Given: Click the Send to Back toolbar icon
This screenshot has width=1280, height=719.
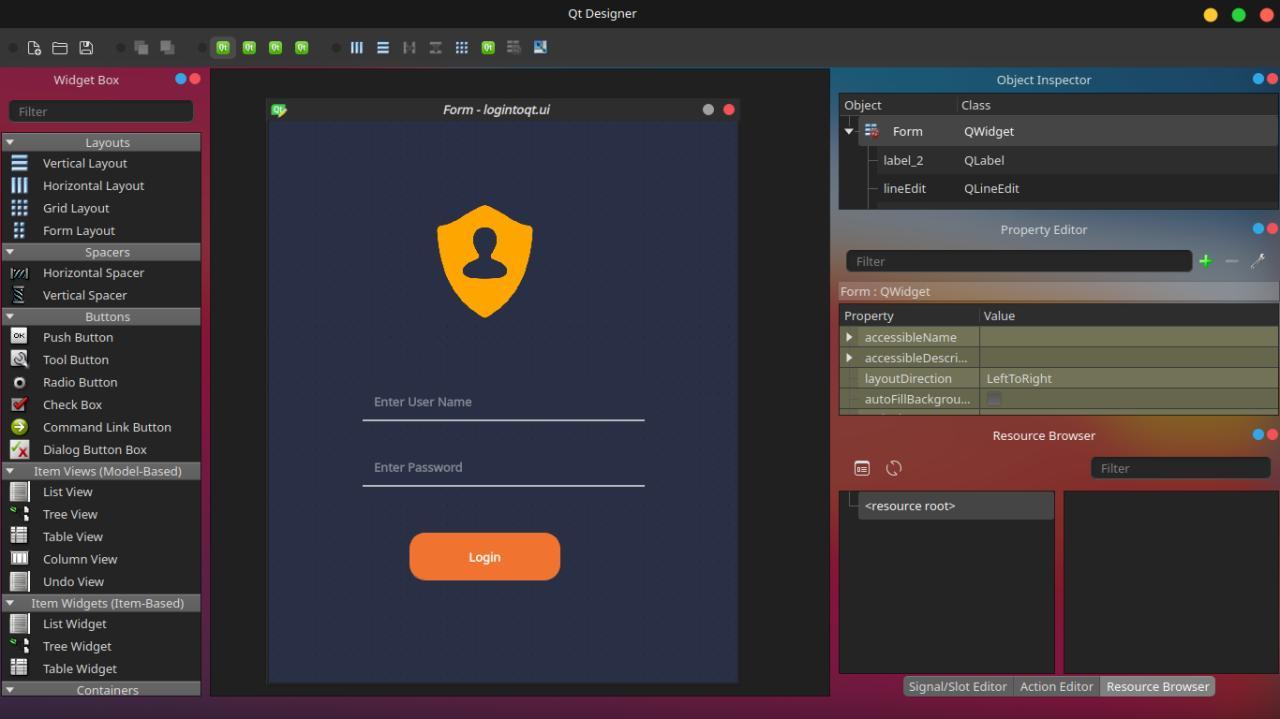Looking at the screenshot, I should click(x=141, y=47).
